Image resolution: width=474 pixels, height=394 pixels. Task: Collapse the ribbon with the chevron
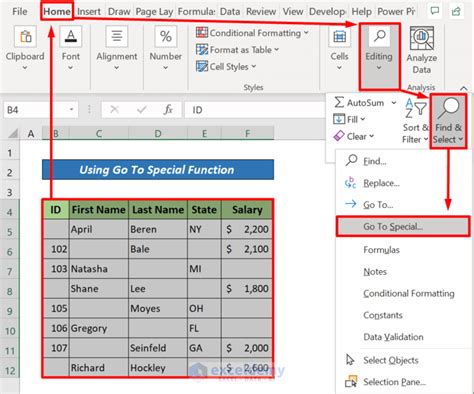[463, 88]
